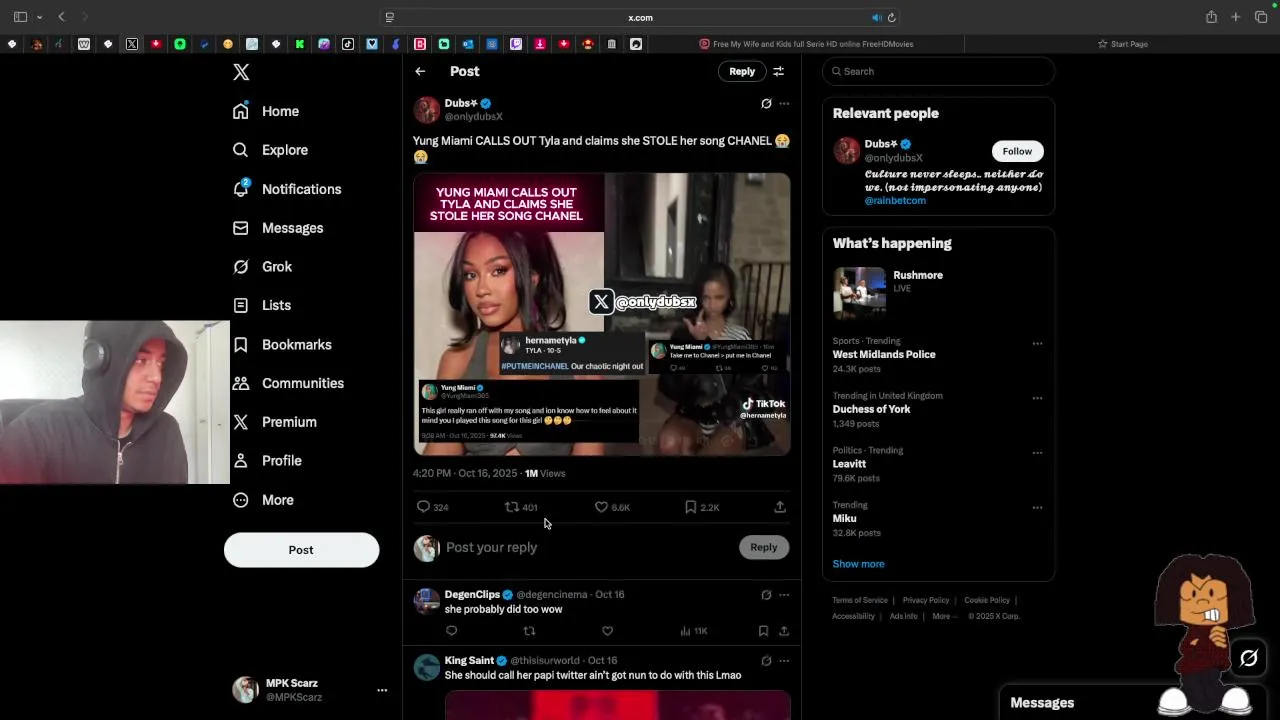The height and width of the screenshot is (720, 1280).
Task: Open Grok from the sidebar
Action: pos(262,267)
